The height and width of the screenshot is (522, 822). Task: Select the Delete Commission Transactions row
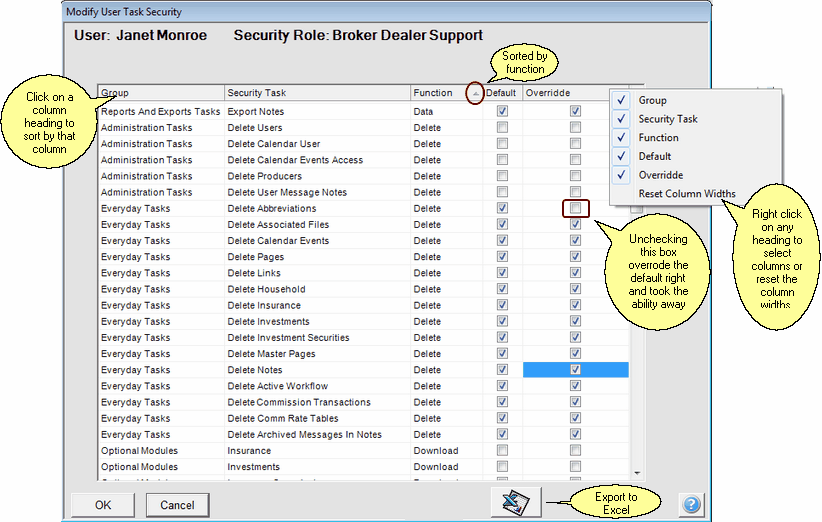(363, 402)
